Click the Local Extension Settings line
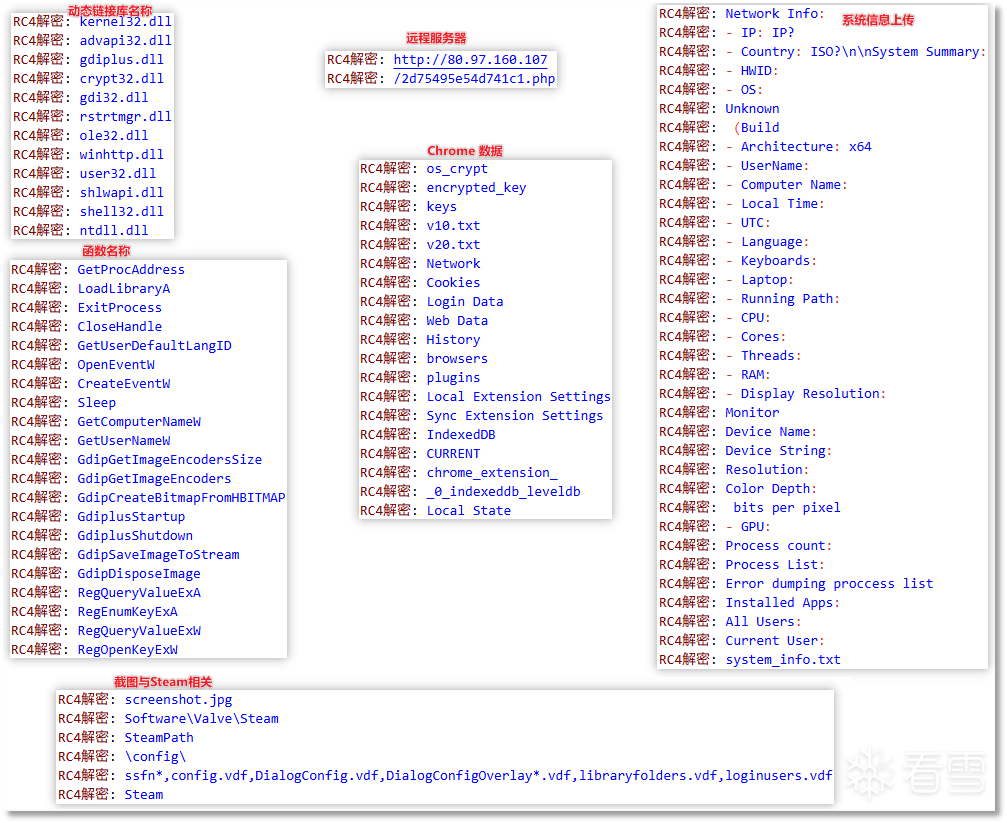Screen dimensions: 1007x823 click(518, 397)
